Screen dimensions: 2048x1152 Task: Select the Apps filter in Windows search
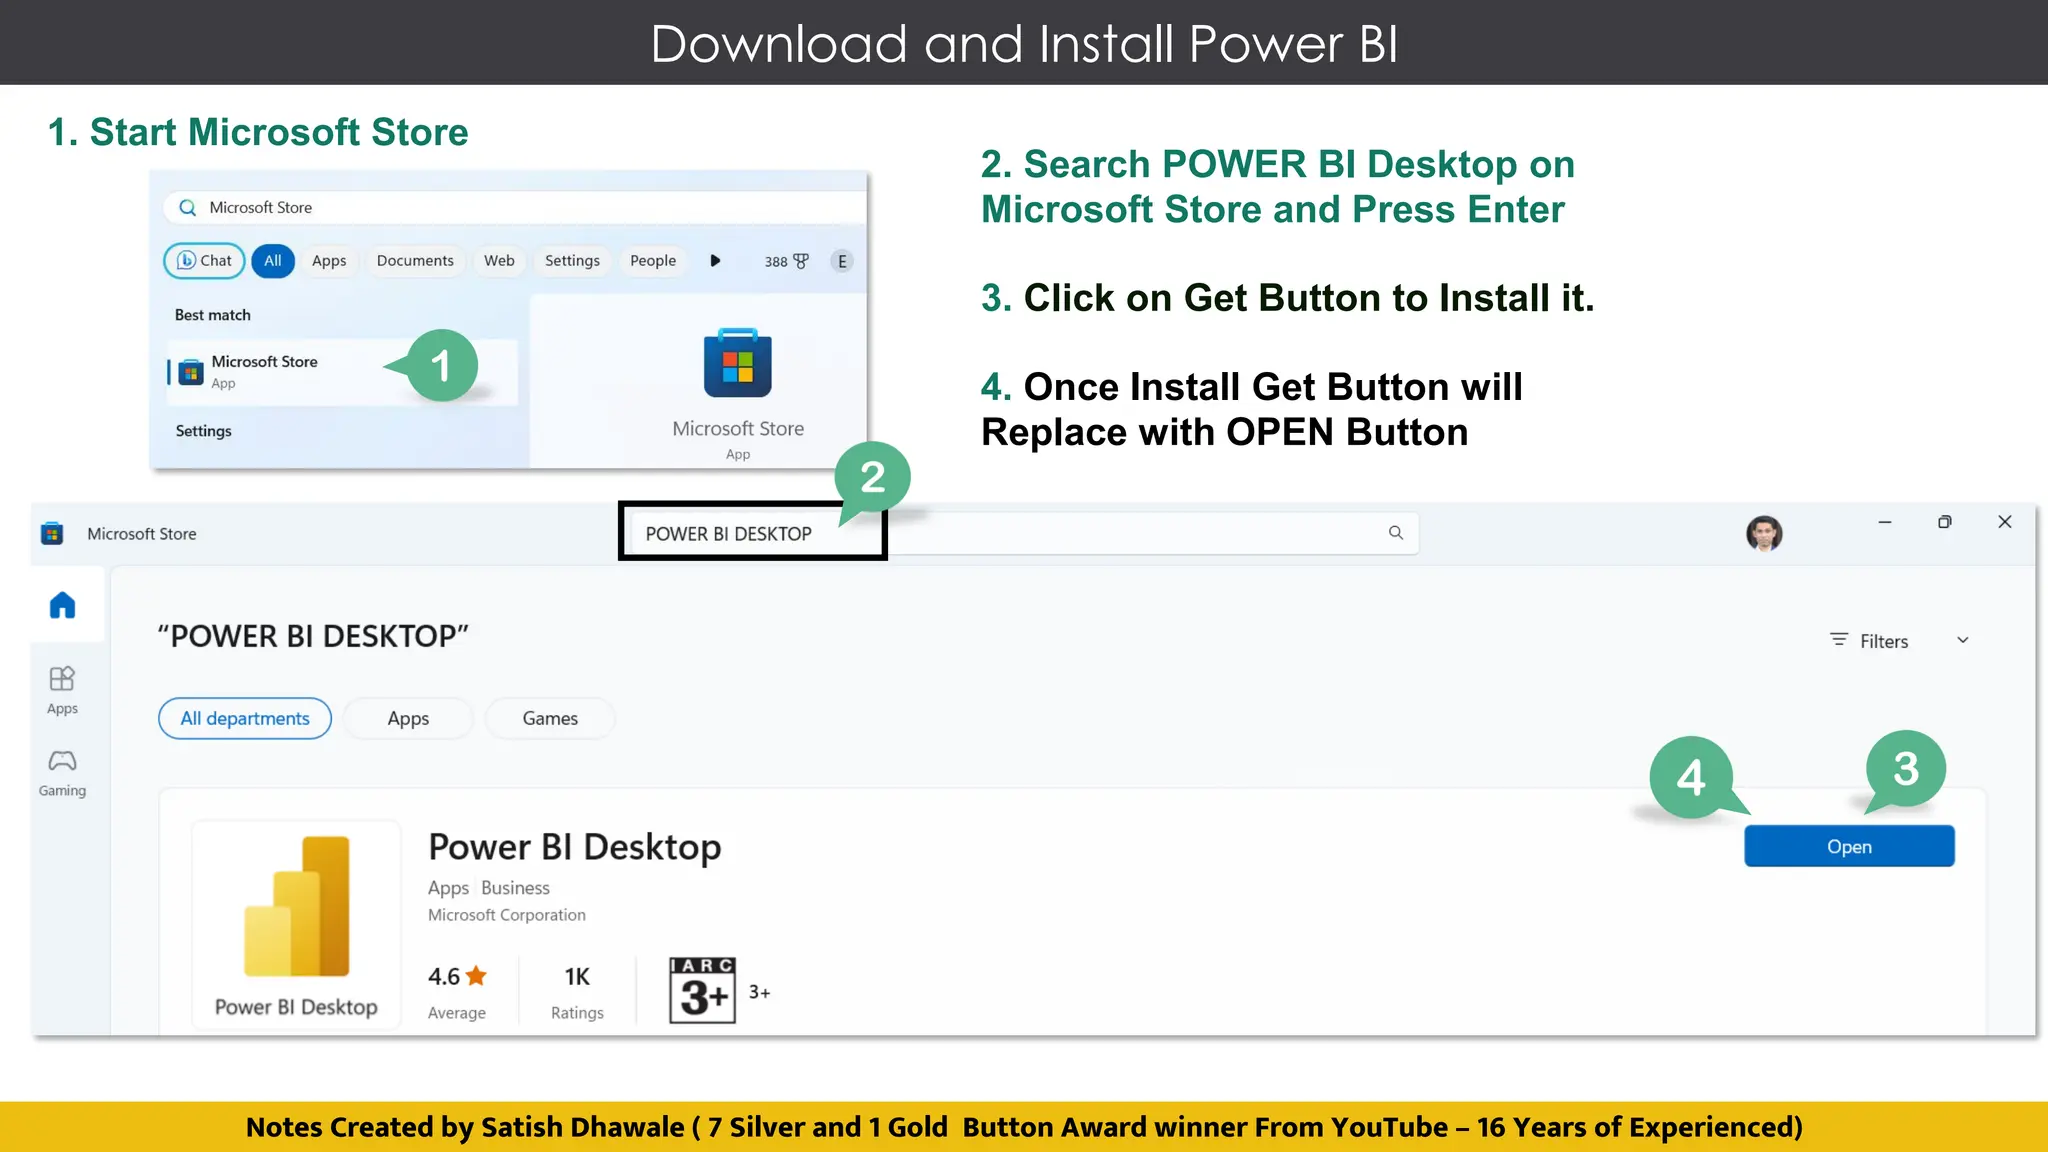point(329,261)
